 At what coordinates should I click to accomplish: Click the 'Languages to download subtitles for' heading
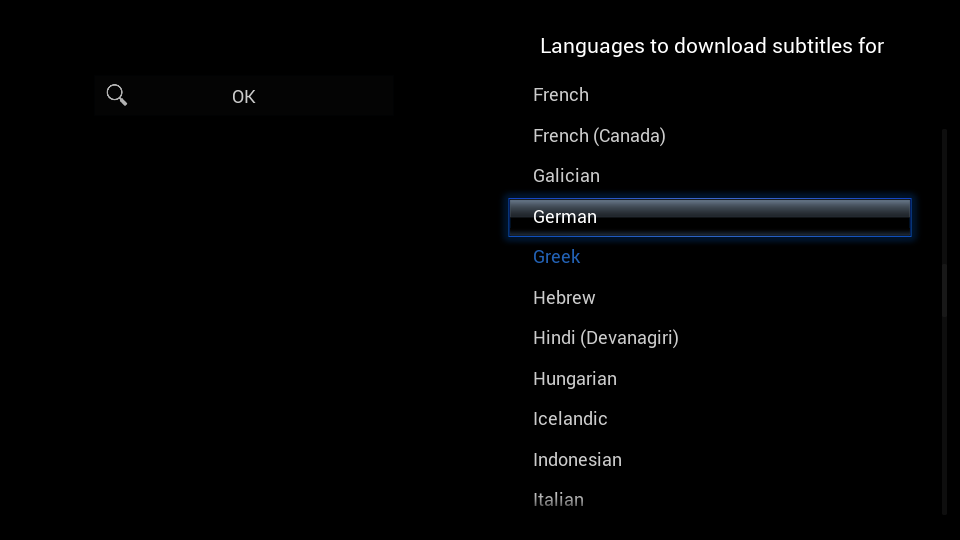tap(712, 46)
